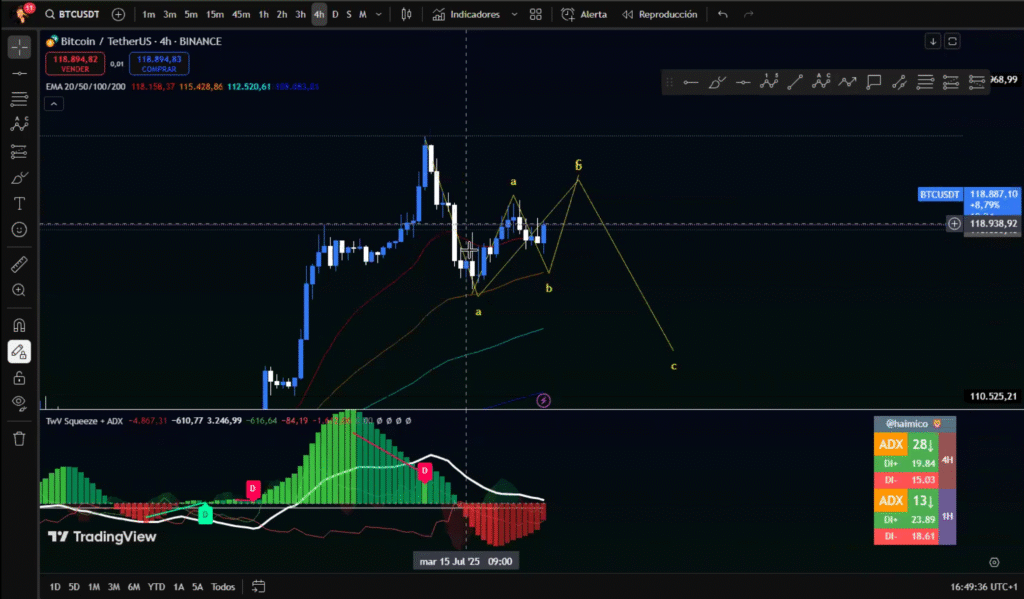Select the active 4h timeframe
The width and height of the screenshot is (1024, 599).
tap(319, 14)
